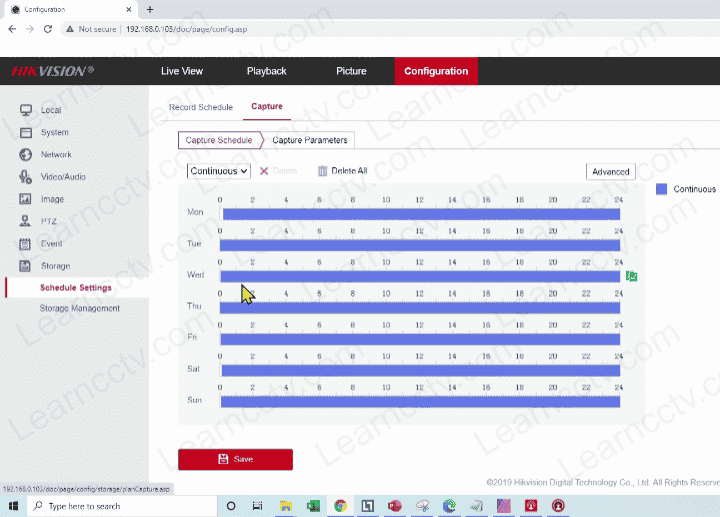Click the Local monitor icon in sidebar

(26, 110)
